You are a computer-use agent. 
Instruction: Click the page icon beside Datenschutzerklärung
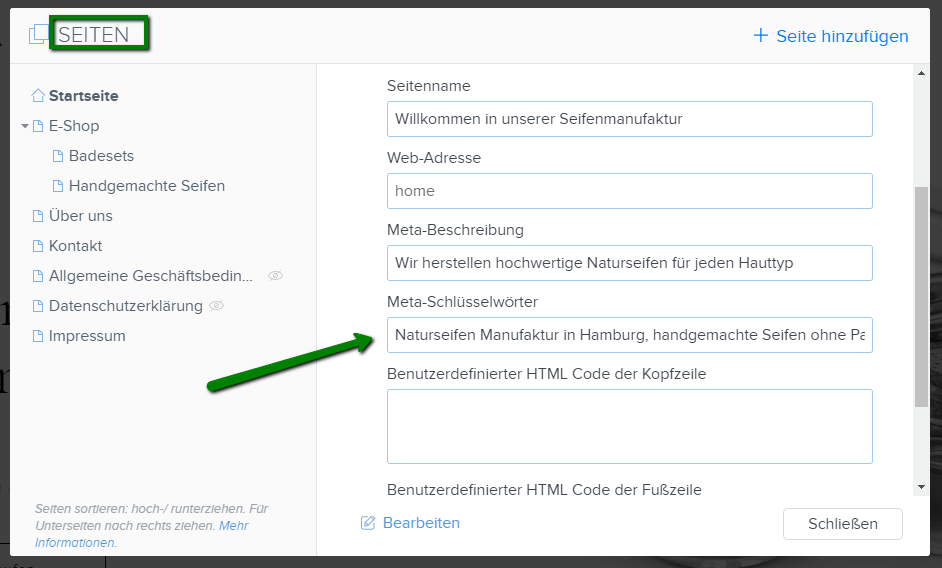pos(38,306)
